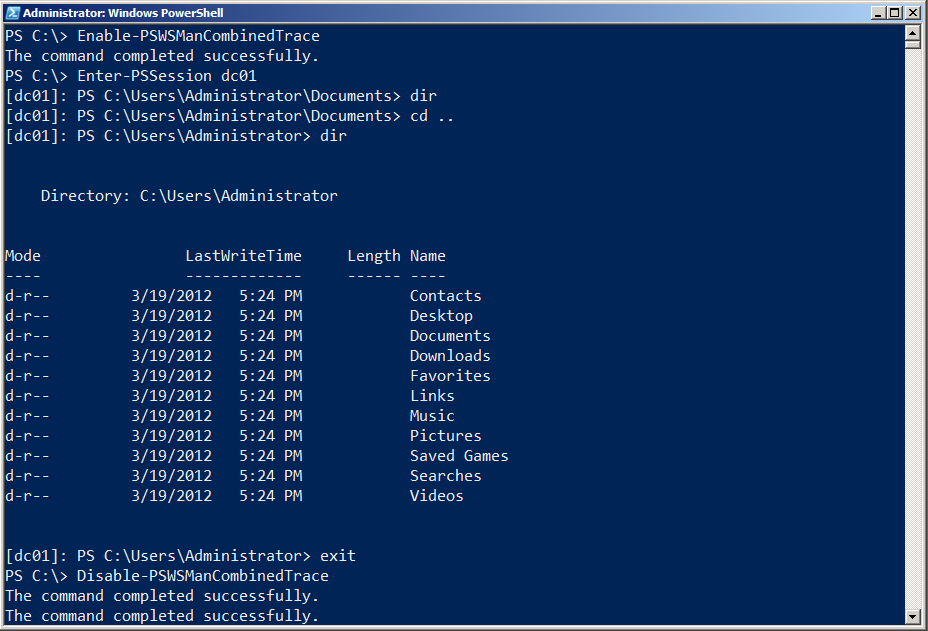
Task: Click the LastWriteTime column header
Action: (243, 256)
